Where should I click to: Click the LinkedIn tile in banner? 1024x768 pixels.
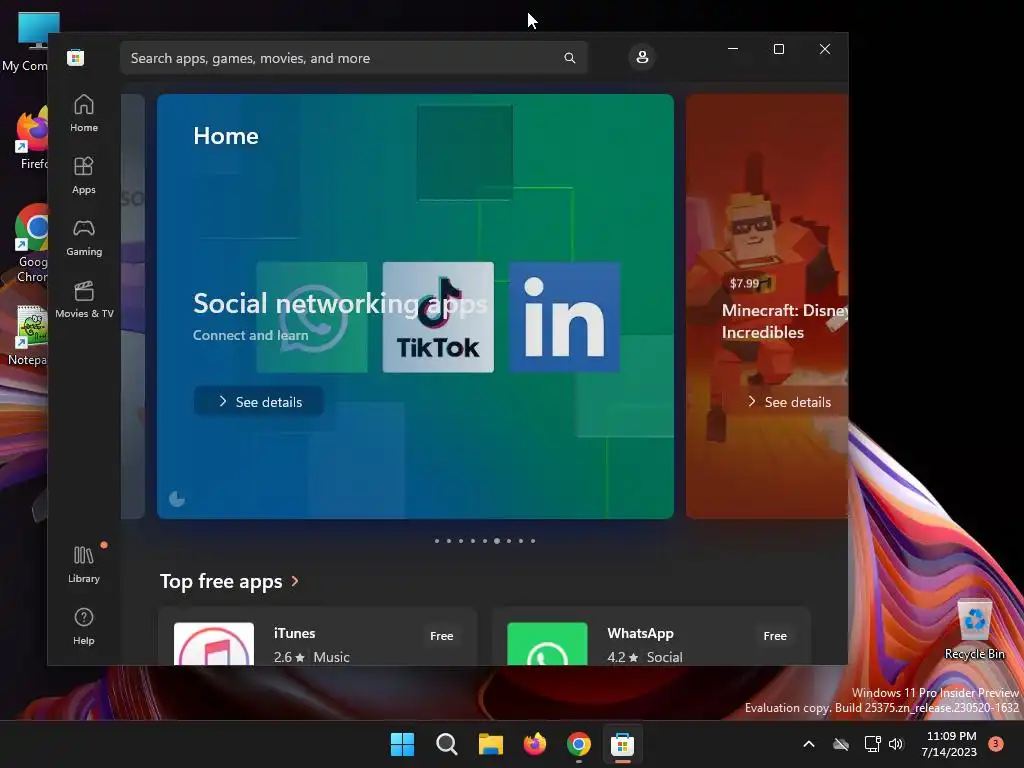pyautogui.click(x=564, y=317)
